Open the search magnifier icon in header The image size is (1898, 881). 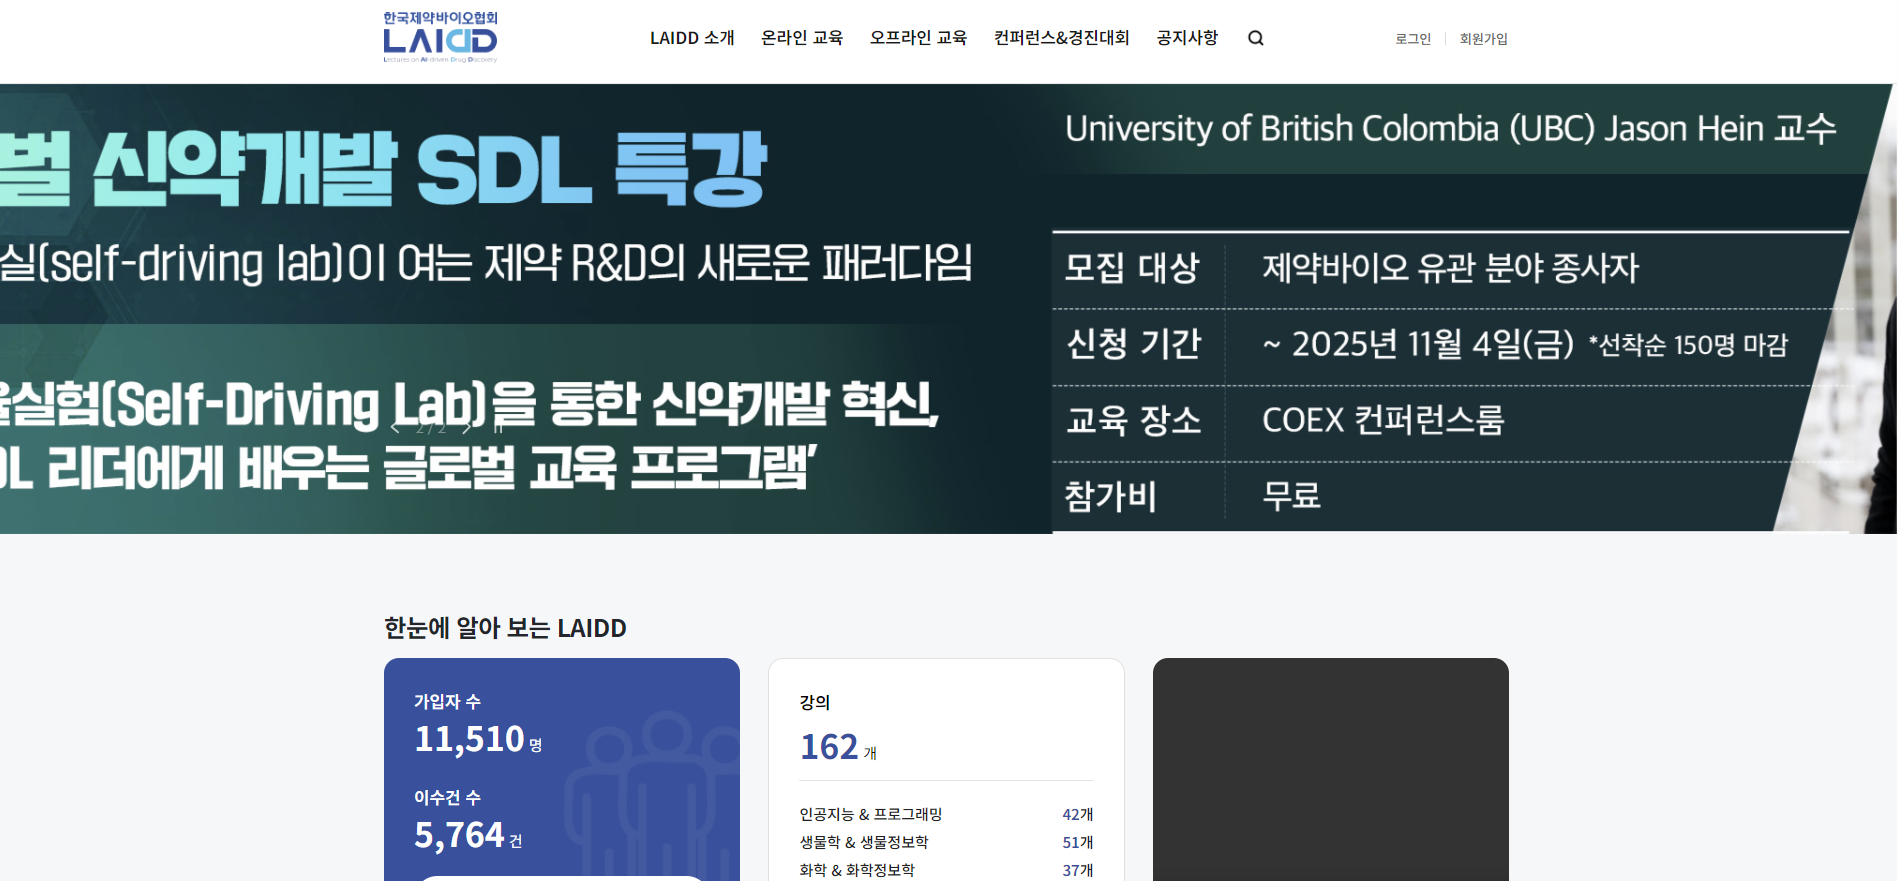click(x=1256, y=38)
